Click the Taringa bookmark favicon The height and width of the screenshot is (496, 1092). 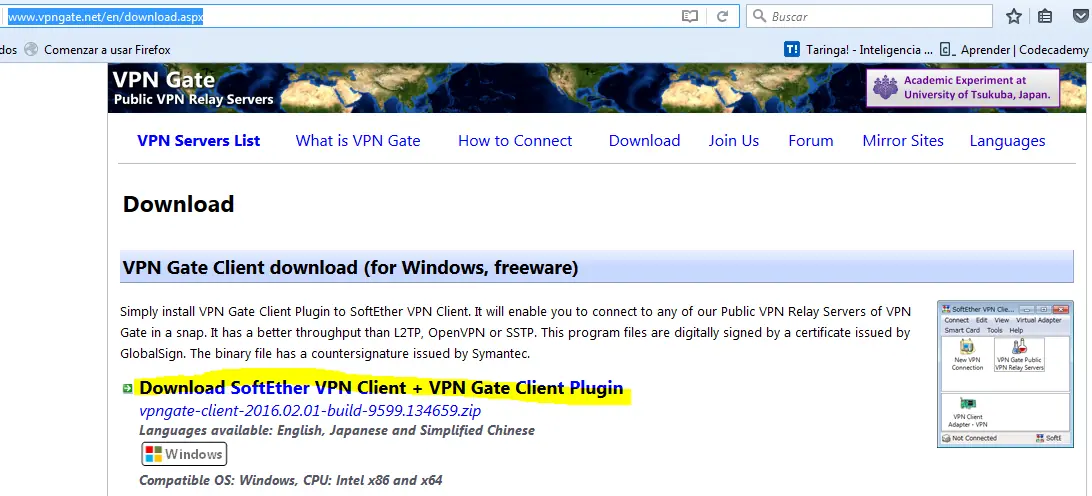click(791, 49)
